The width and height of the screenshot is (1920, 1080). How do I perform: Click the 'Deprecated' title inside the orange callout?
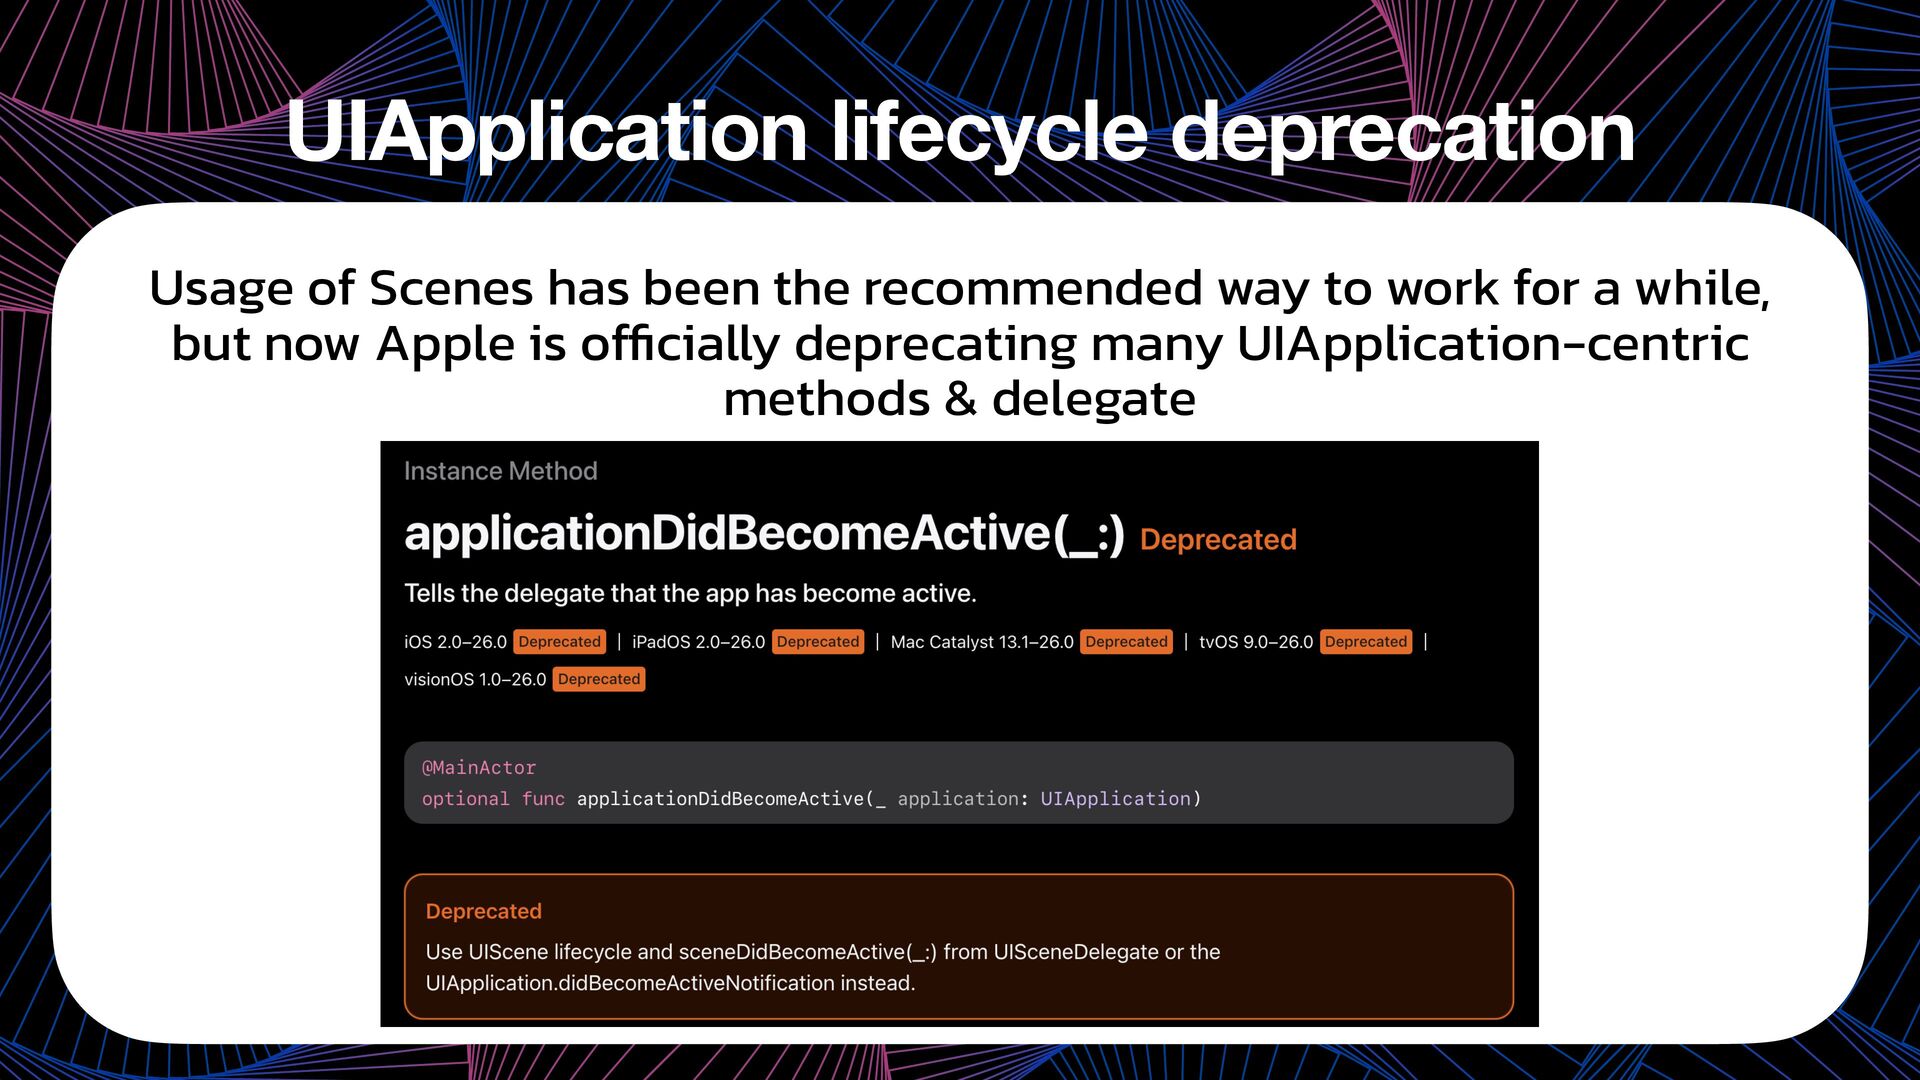(x=483, y=911)
